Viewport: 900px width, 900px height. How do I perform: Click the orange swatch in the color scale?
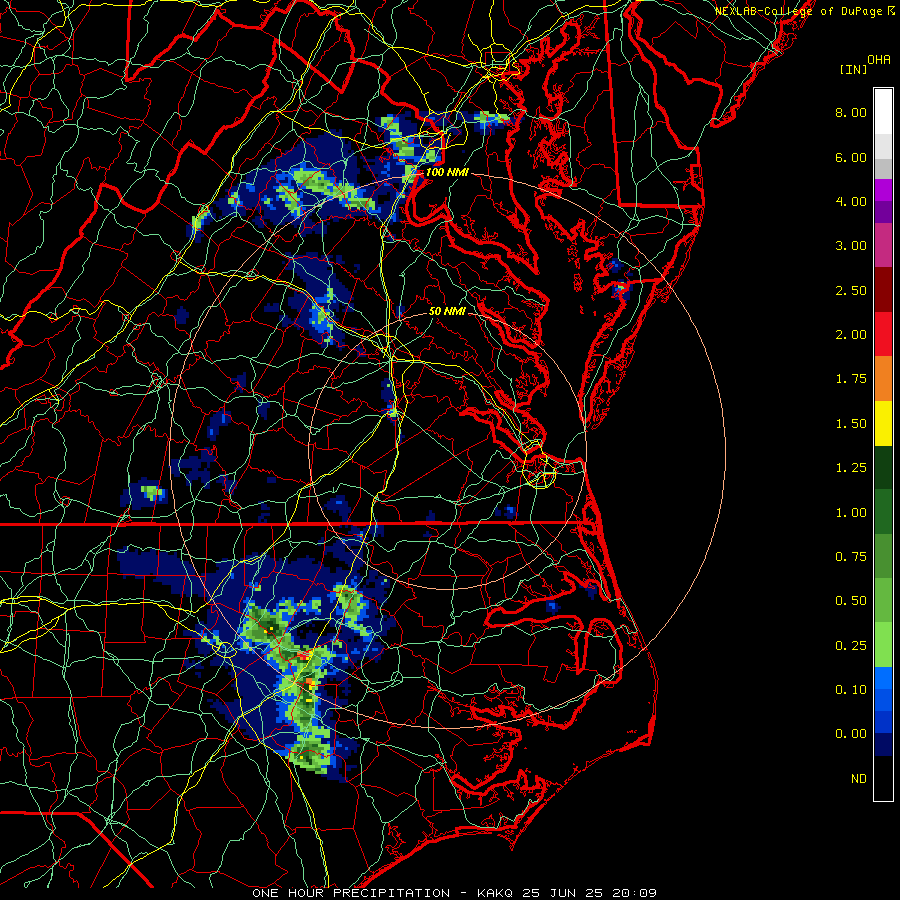coord(883,379)
